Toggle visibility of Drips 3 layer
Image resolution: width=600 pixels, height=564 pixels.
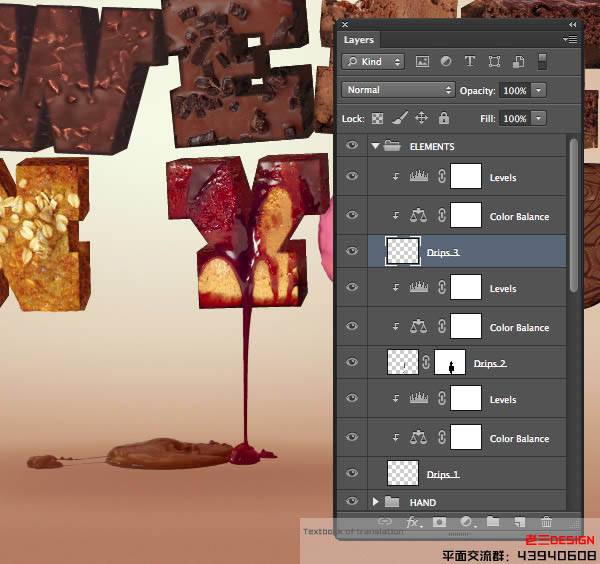pos(352,251)
